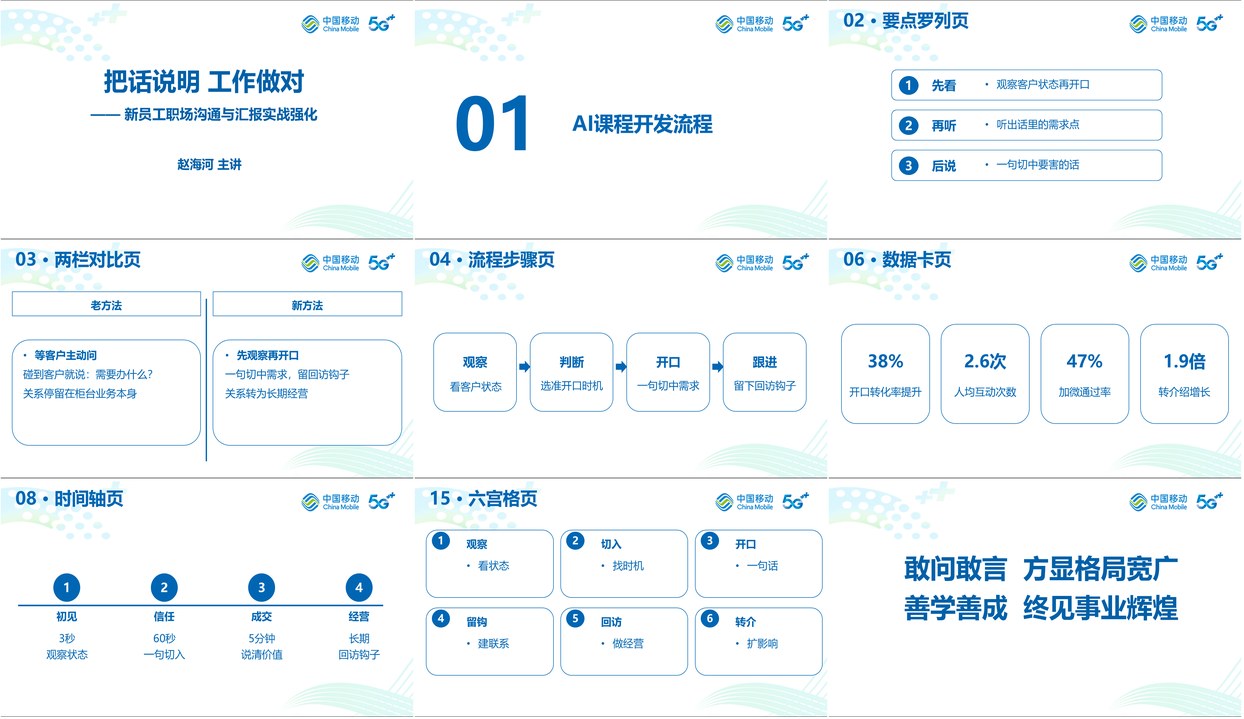Select the 跟进 留下回访钩子 step box
Image resolution: width=1244 pixels, height=719 pixels.
(765, 372)
